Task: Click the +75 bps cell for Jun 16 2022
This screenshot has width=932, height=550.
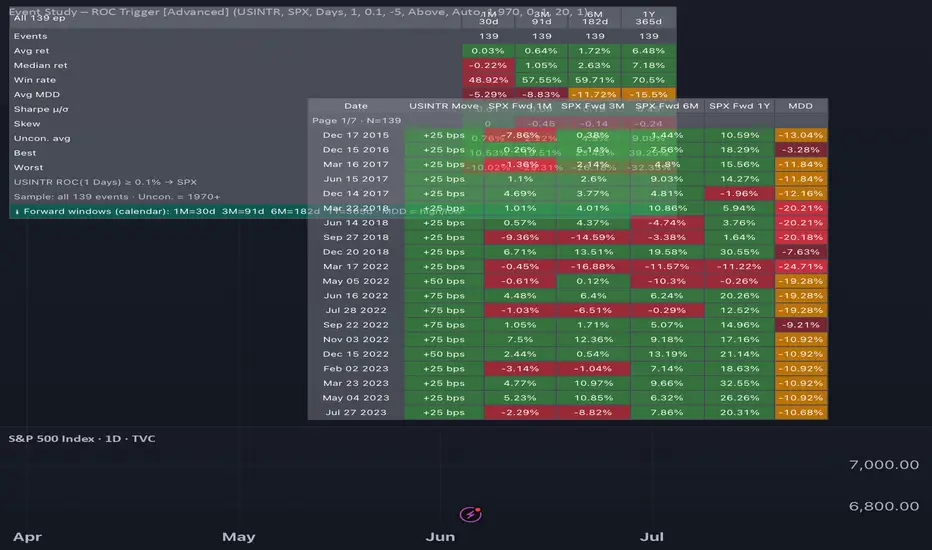Action: click(x=443, y=296)
